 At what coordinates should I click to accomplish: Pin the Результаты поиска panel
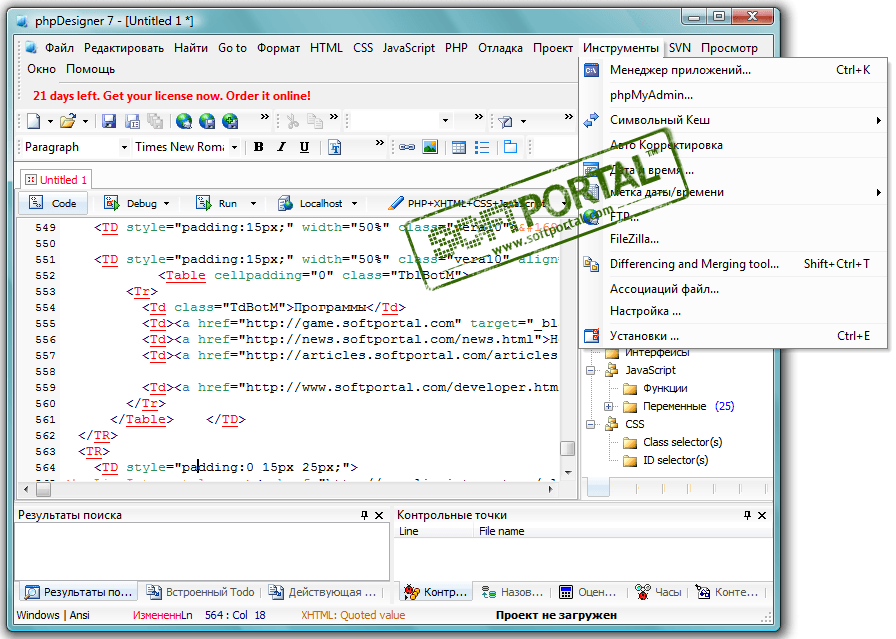click(x=364, y=515)
